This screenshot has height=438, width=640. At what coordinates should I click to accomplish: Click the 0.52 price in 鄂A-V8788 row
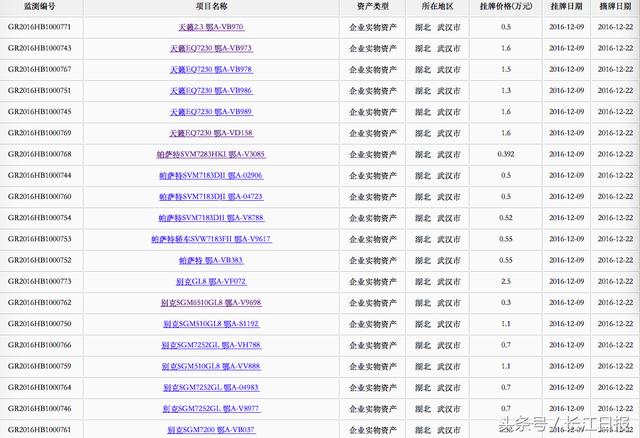(x=506, y=218)
